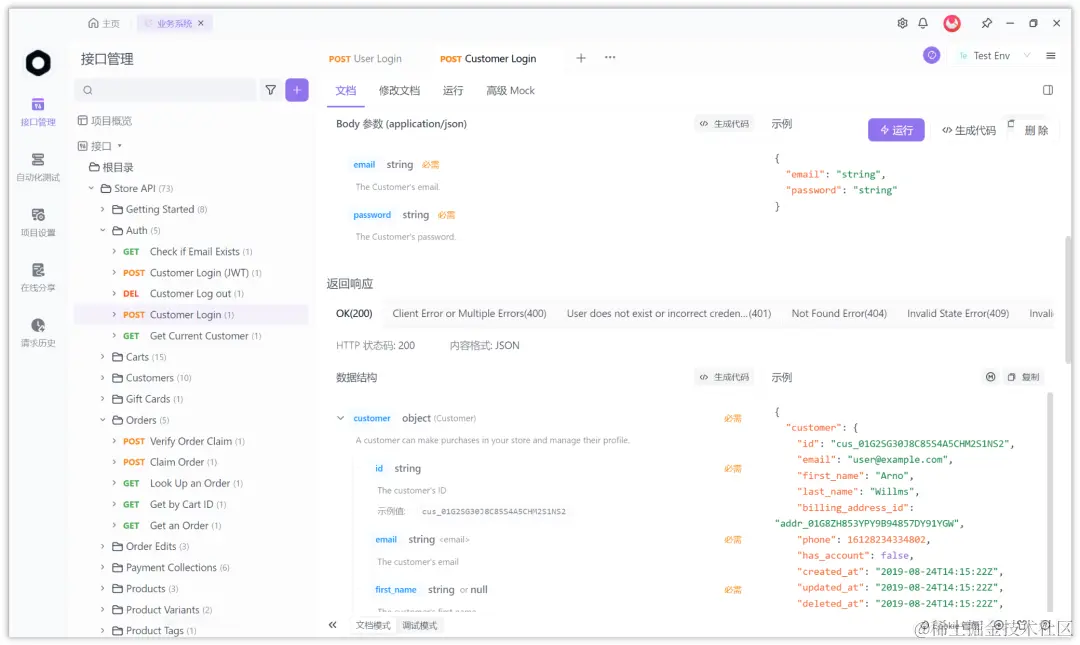1080x645 pixels.
Task: Select the Invalid State Error(409) tab
Action: (x=958, y=314)
